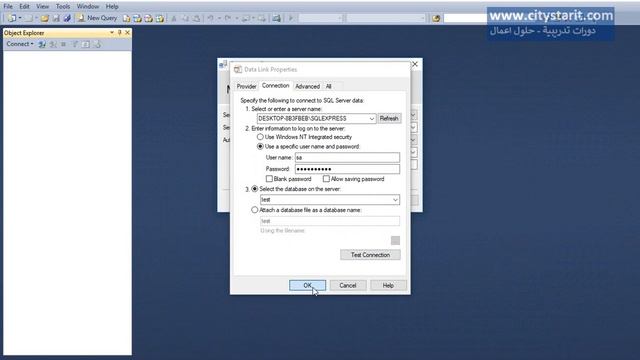640x360 pixels.
Task: Close the Object Explorer panel
Action: 127,32
